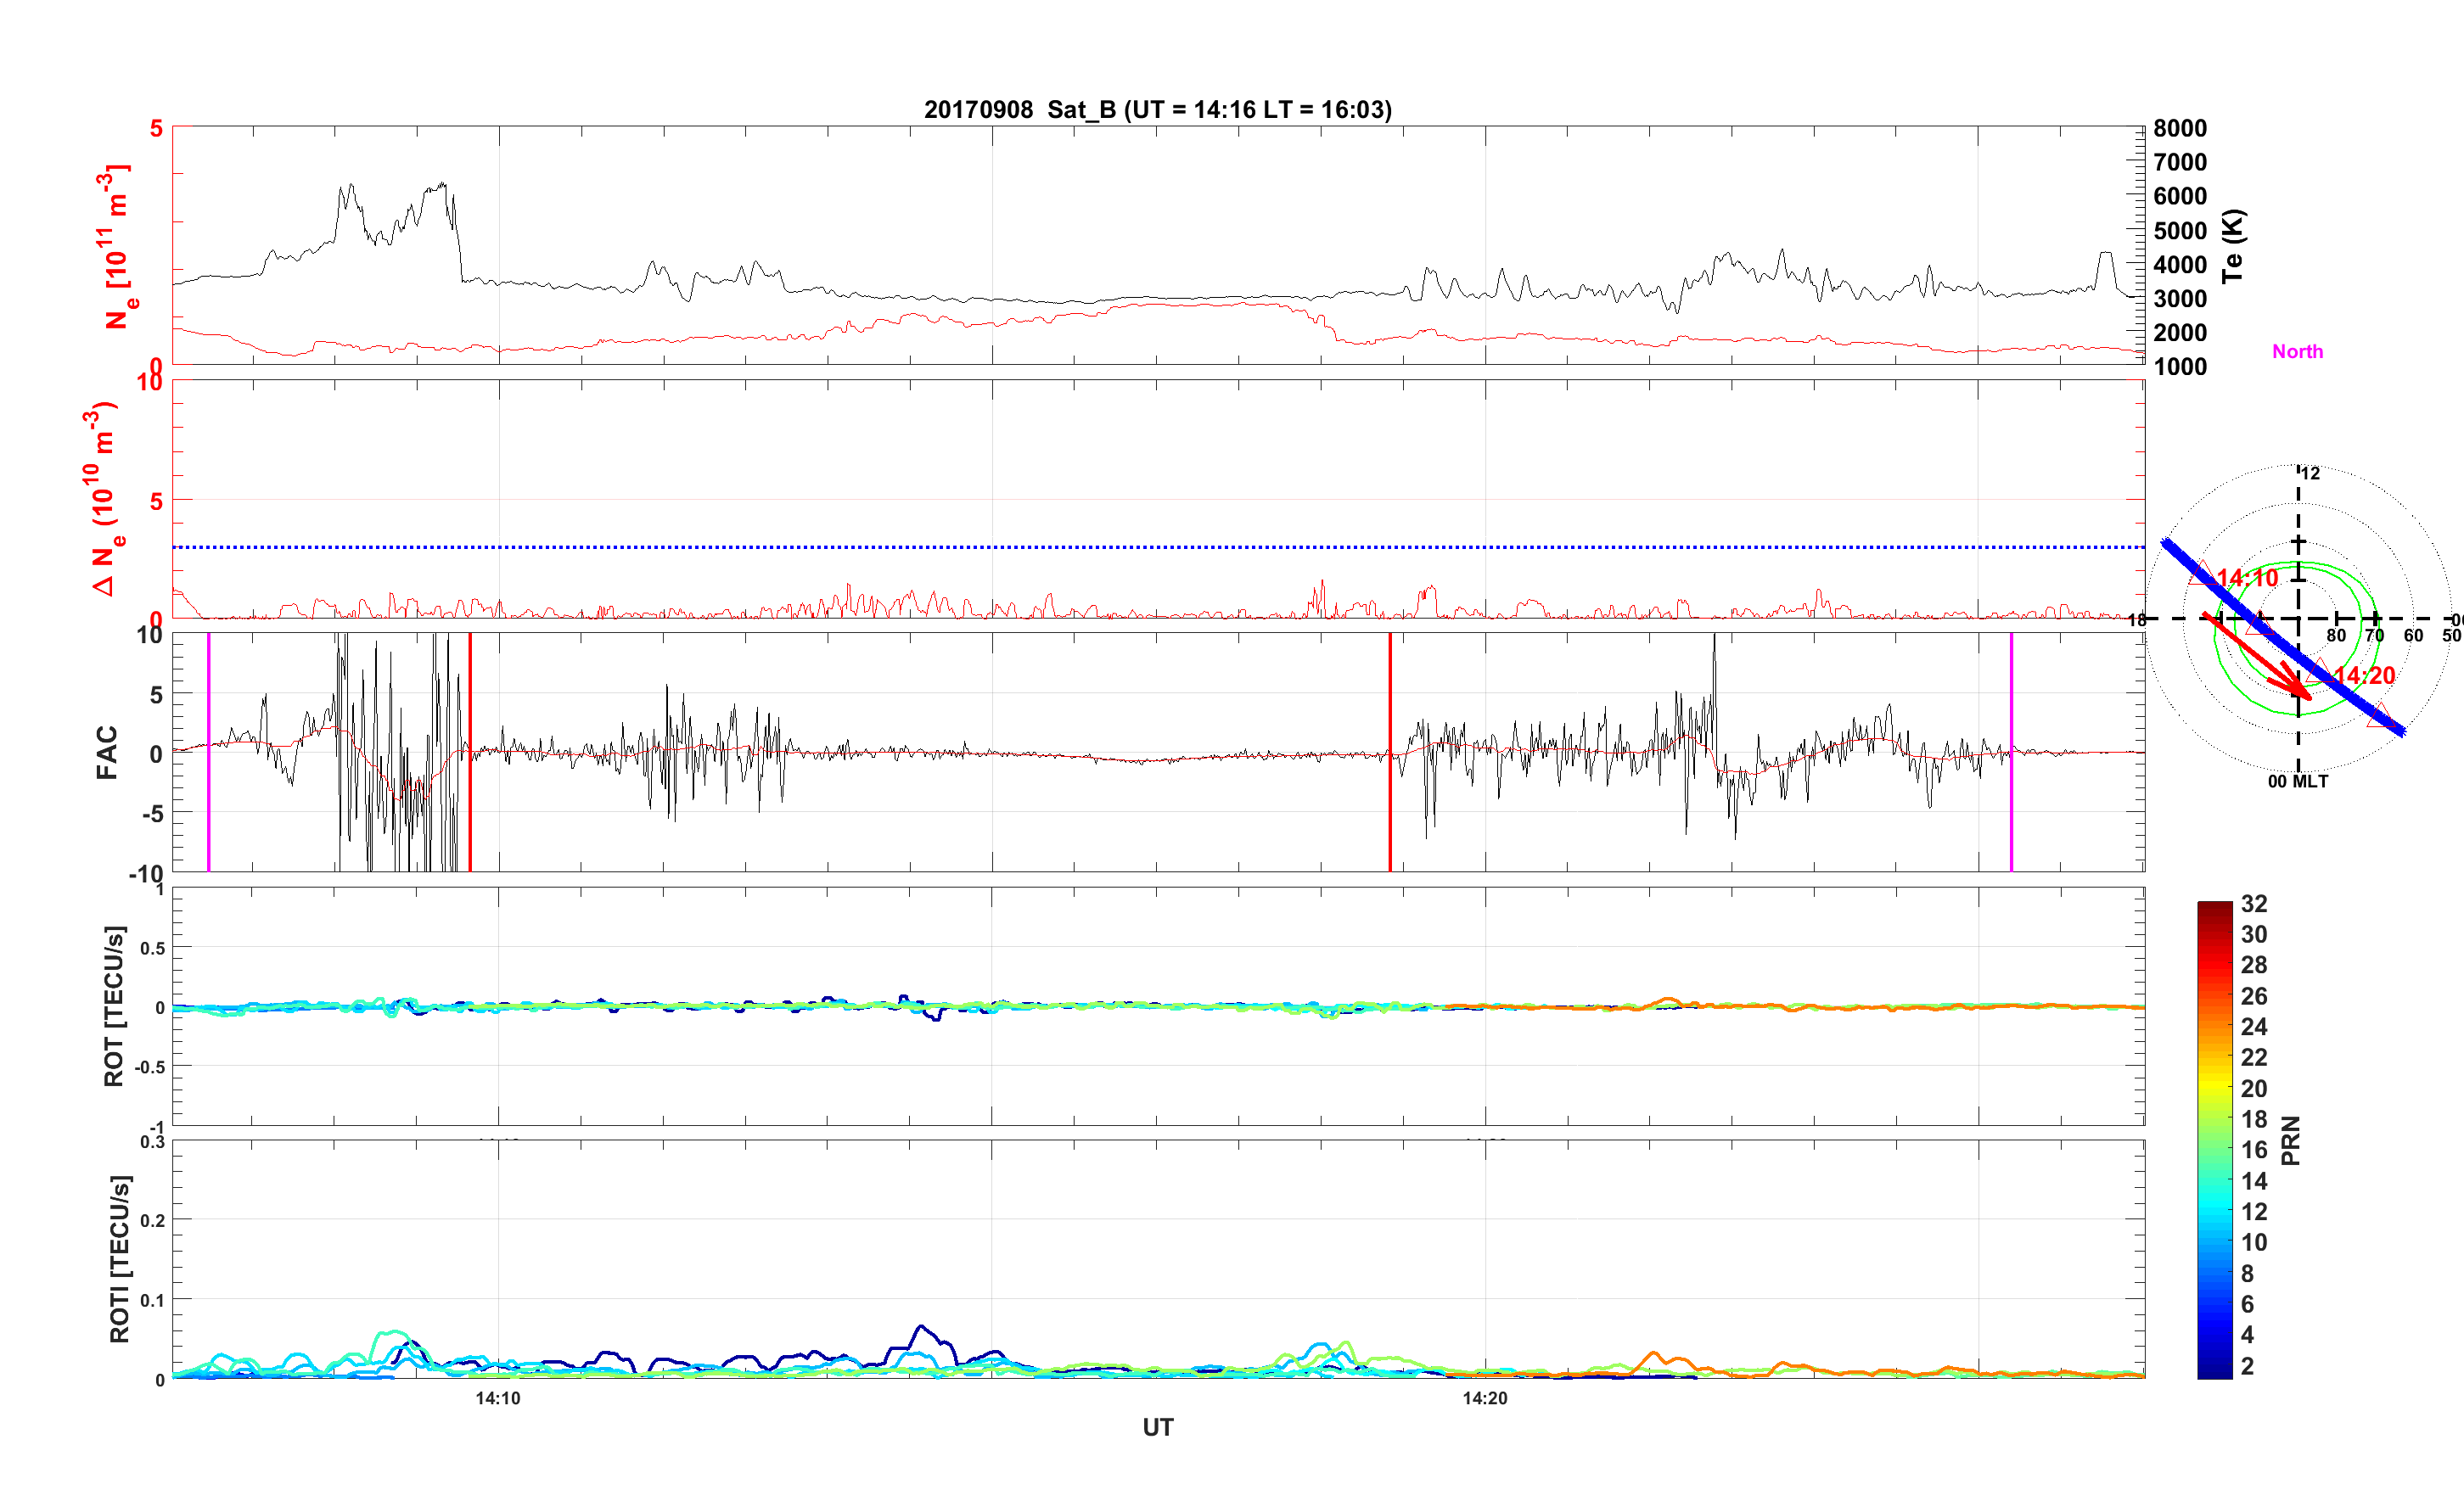Screen dimensions: 2464x1490
Task: Click the 00 MLT label under polar plot
Action: coord(2297,781)
